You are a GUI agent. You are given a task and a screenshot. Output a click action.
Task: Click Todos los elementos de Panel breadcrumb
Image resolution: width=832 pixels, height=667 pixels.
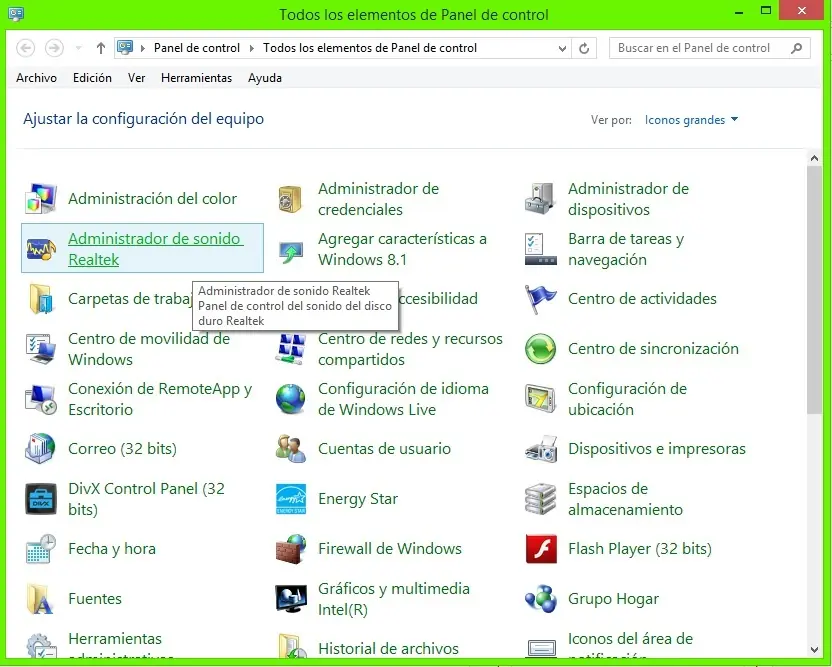pos(370,48)
